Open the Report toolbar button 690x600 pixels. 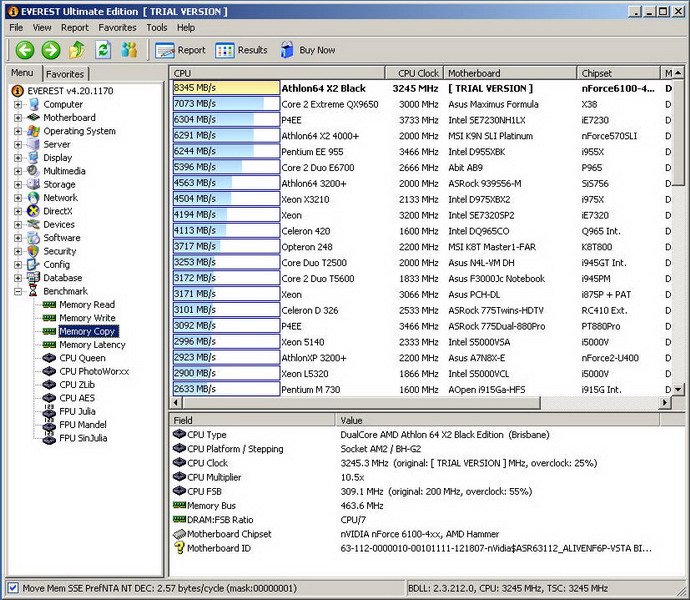click(180, 50)
